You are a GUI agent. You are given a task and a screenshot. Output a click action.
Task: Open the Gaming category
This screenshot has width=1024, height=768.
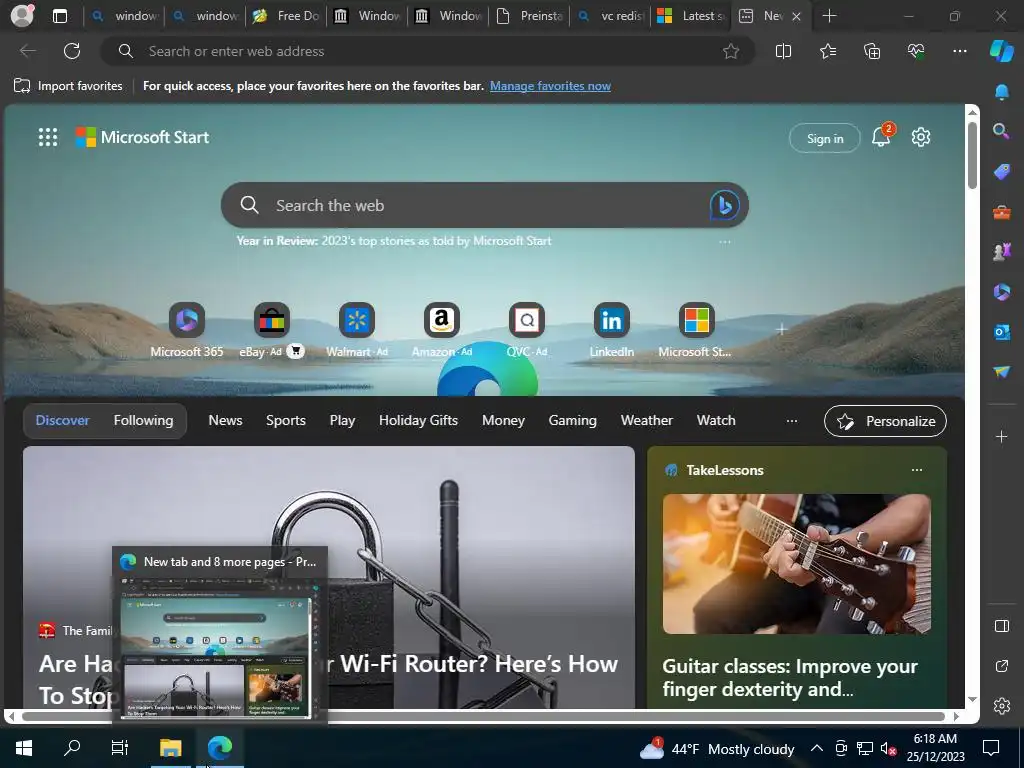click(x=572, y=421)
